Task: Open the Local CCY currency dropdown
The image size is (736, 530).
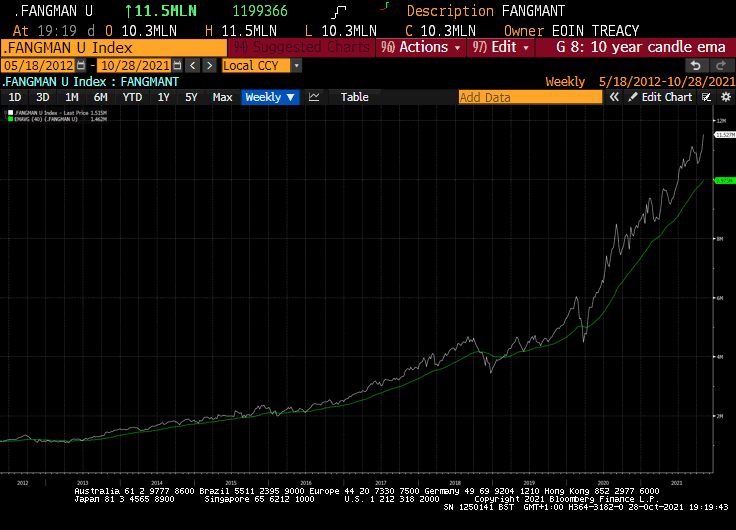Action: tap(256, 65)
